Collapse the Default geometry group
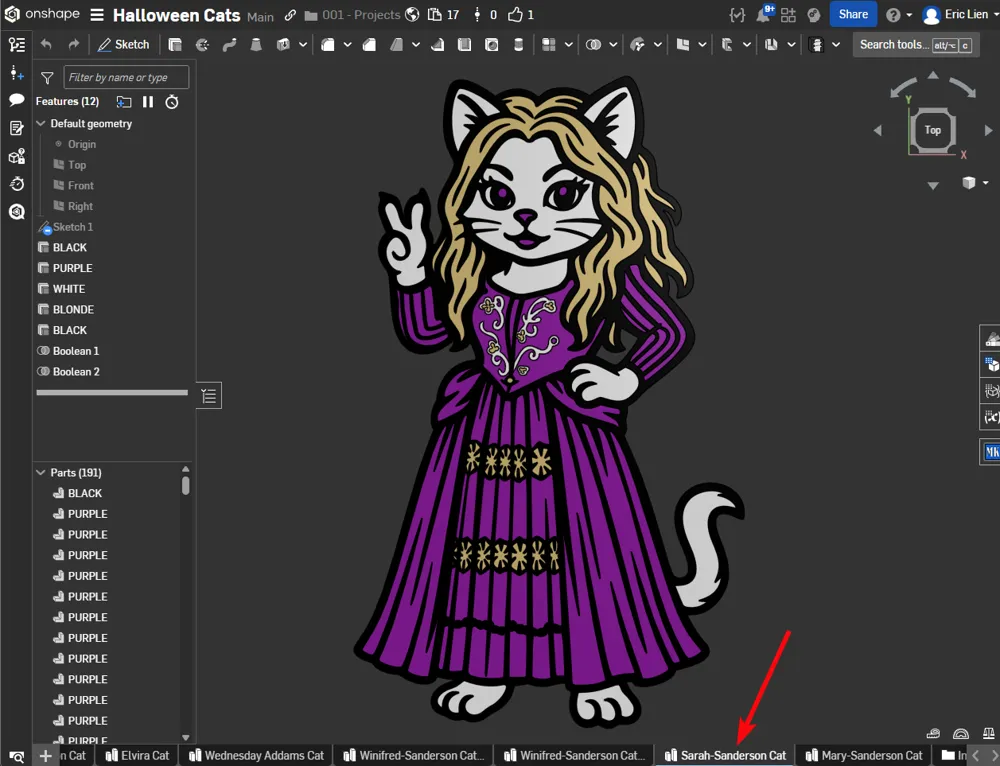Image resolution: width=1000 pixels, height=766 pixels. coord(41,123)
